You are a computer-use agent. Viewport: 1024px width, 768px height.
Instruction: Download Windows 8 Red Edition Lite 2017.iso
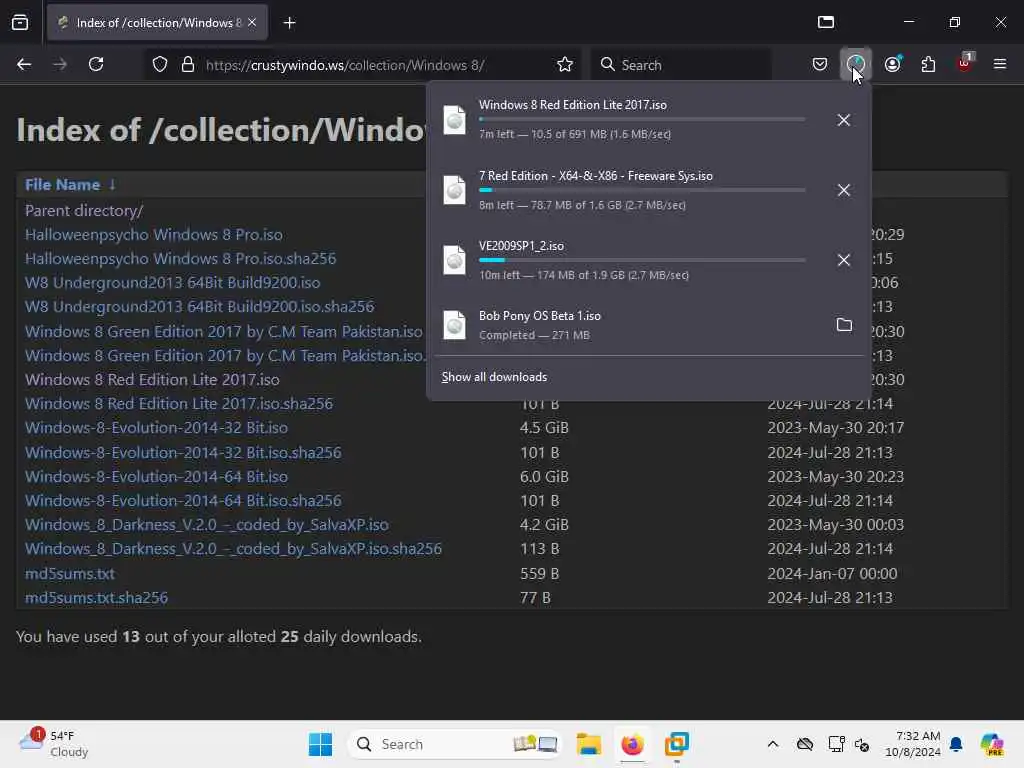pyautogui.click(x=152, y=379)
